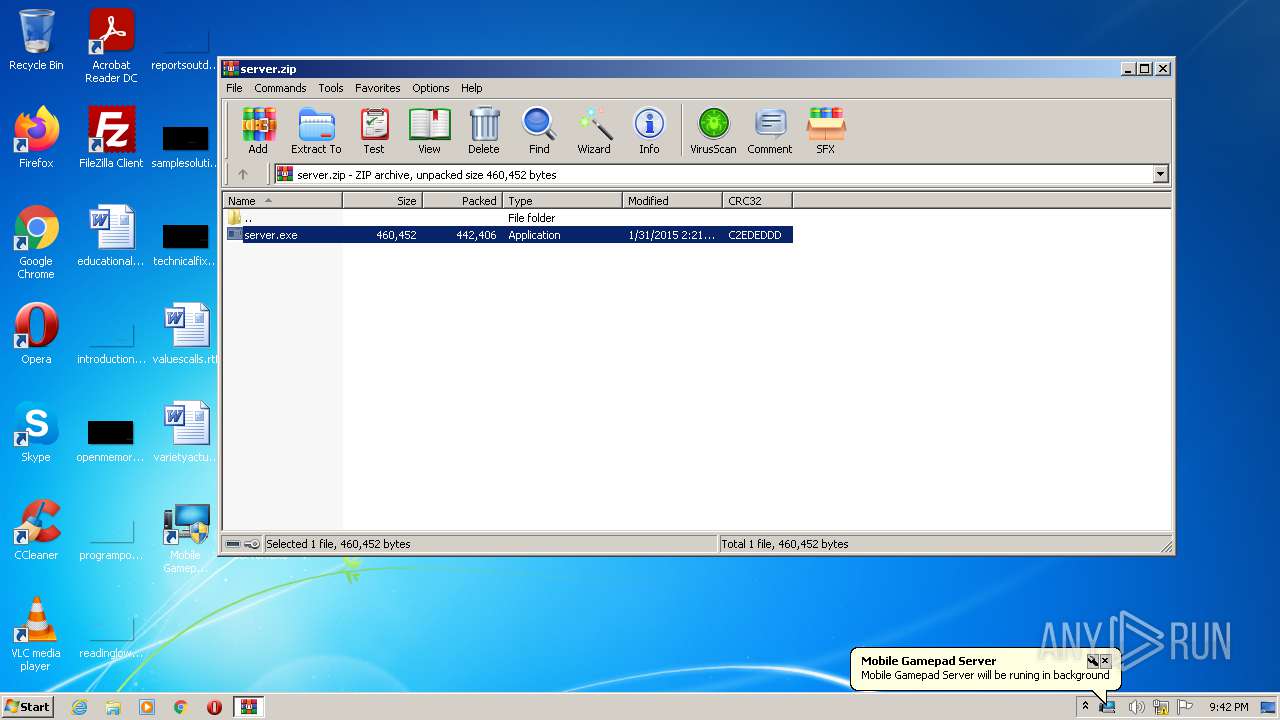Sort by the Name column header

click(x=282, y=201)
